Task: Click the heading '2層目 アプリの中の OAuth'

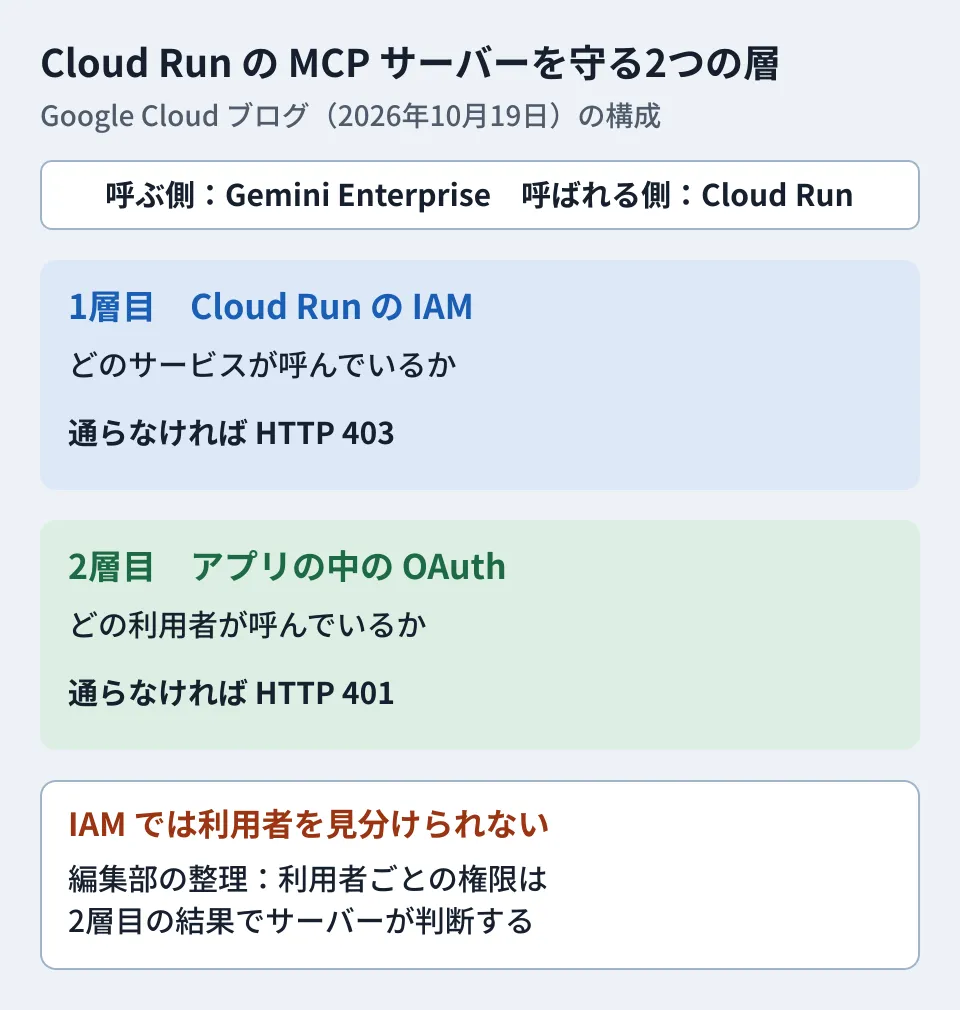Action: pyautogui.click(x=287, y=567)
